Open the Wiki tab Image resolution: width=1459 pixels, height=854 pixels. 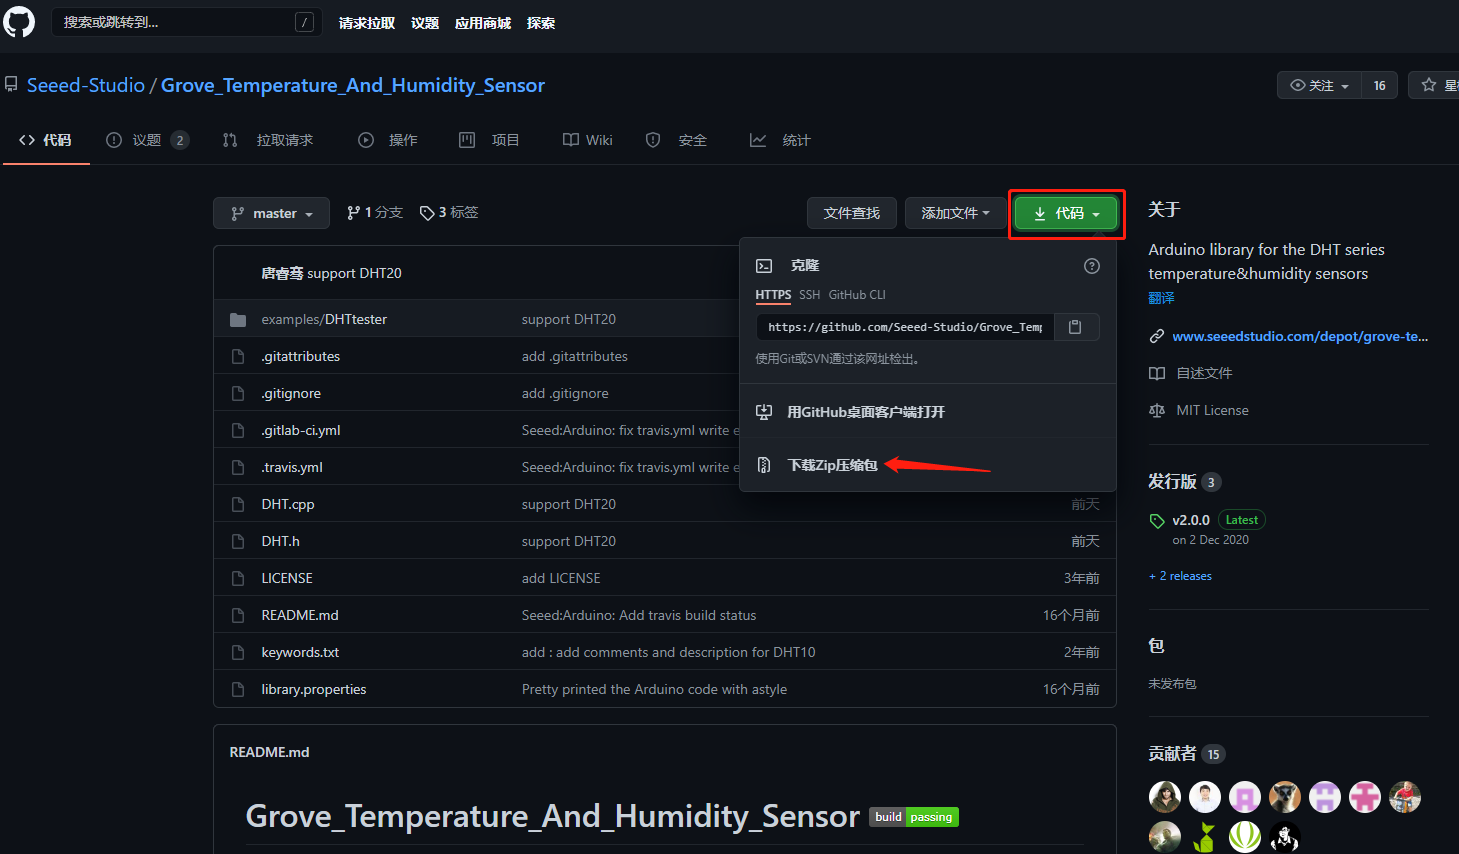click(588, 140)
